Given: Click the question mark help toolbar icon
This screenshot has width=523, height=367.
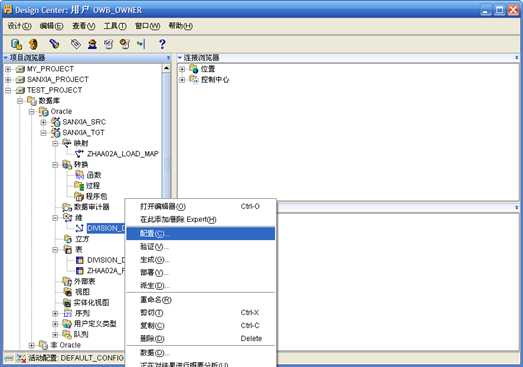Looking at the screenshot, I should [x=162, y=44].
